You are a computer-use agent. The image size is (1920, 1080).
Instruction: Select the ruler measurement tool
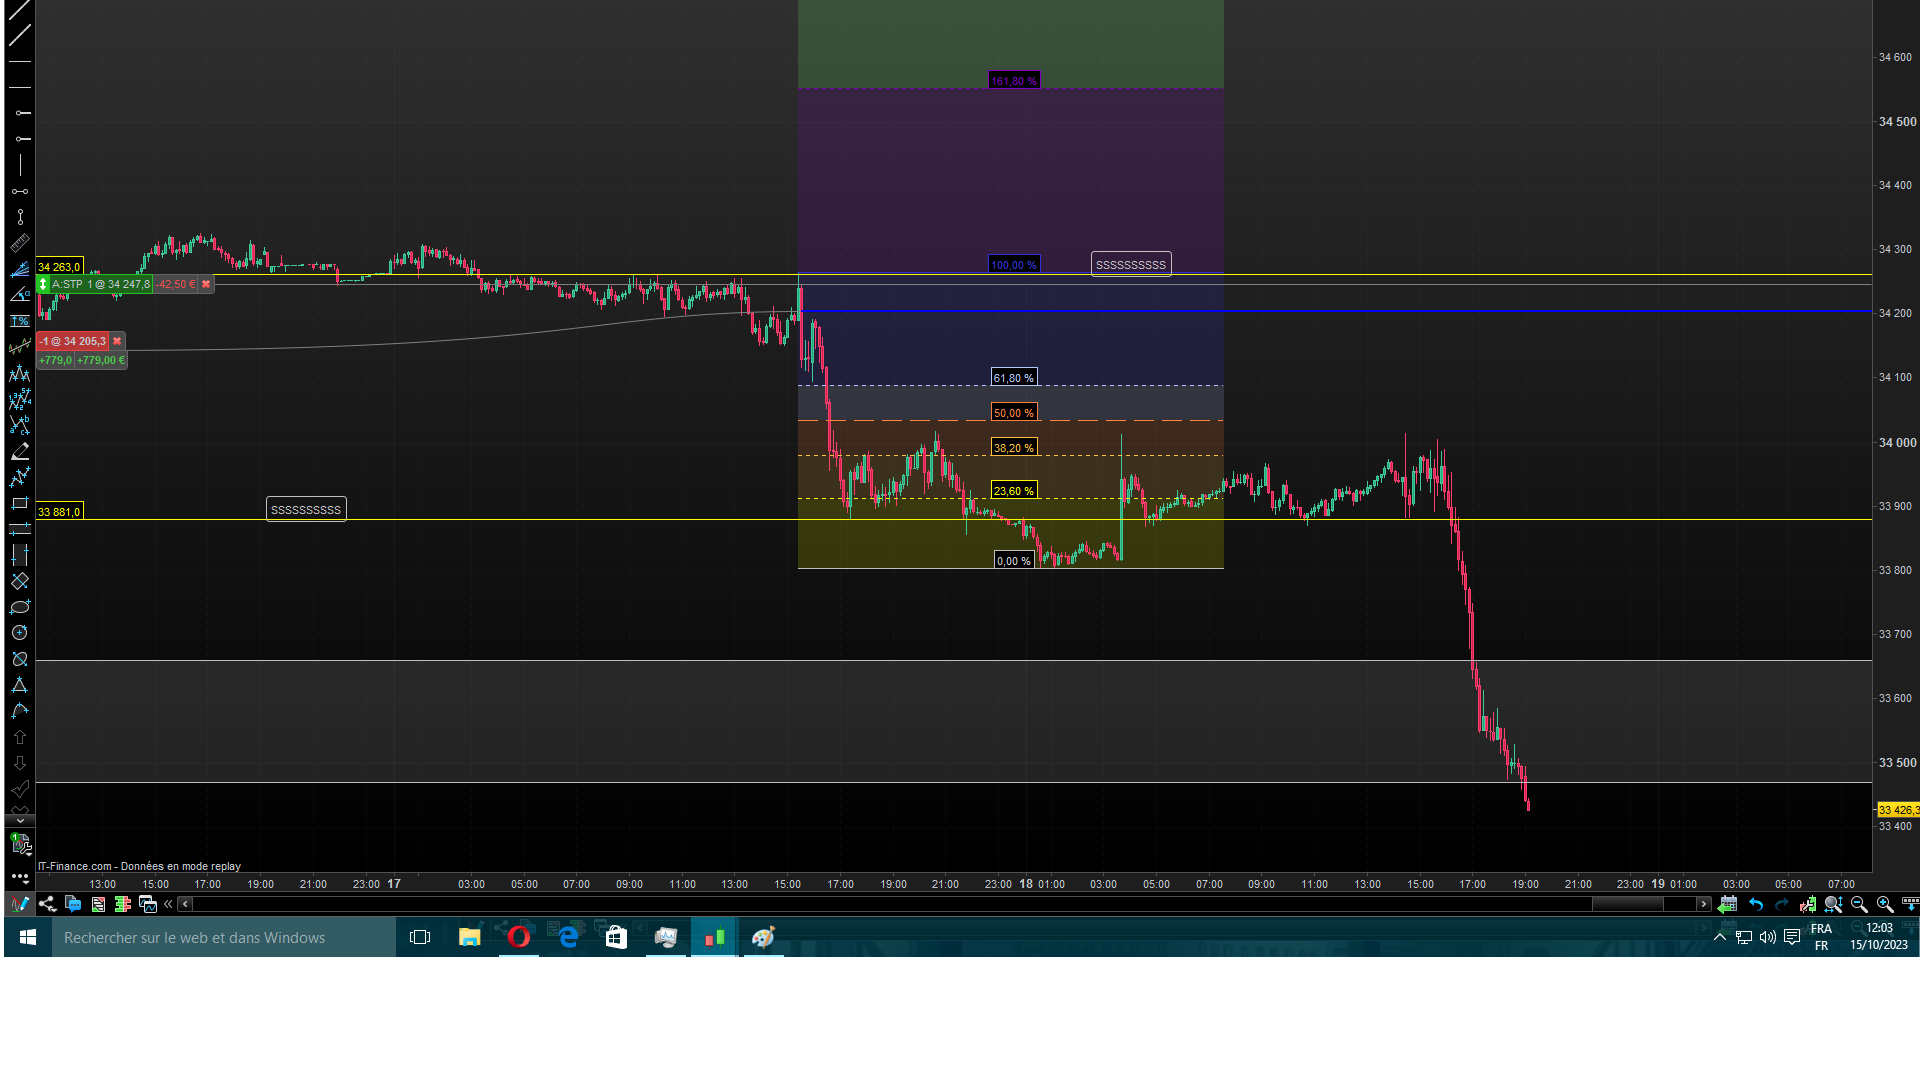point(19,243)
